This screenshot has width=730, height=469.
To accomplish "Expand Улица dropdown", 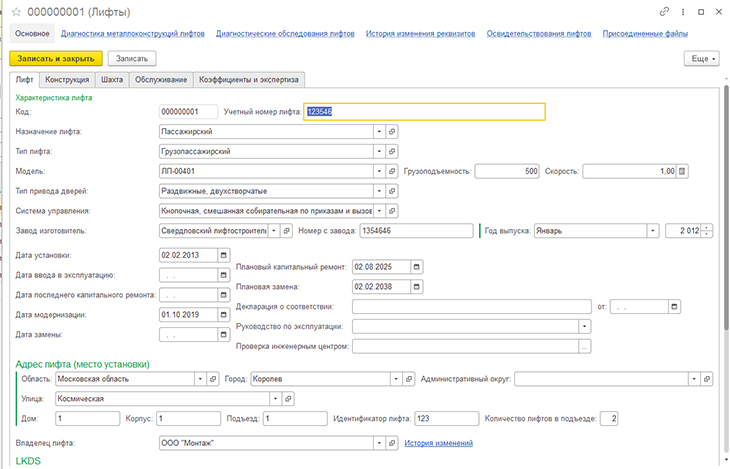I will [276, 399].
